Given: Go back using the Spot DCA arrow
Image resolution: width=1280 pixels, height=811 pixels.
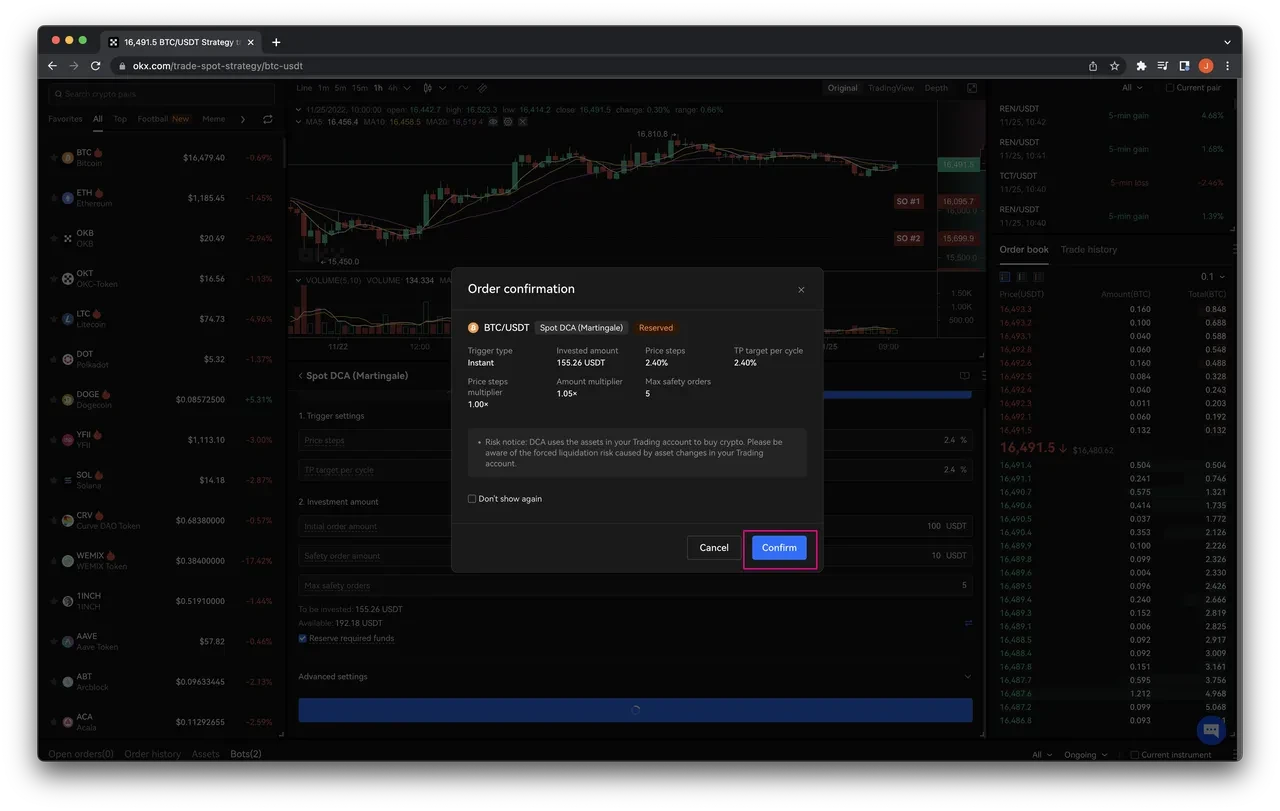Looking at the screenshot, I should [x=300, y=376].
